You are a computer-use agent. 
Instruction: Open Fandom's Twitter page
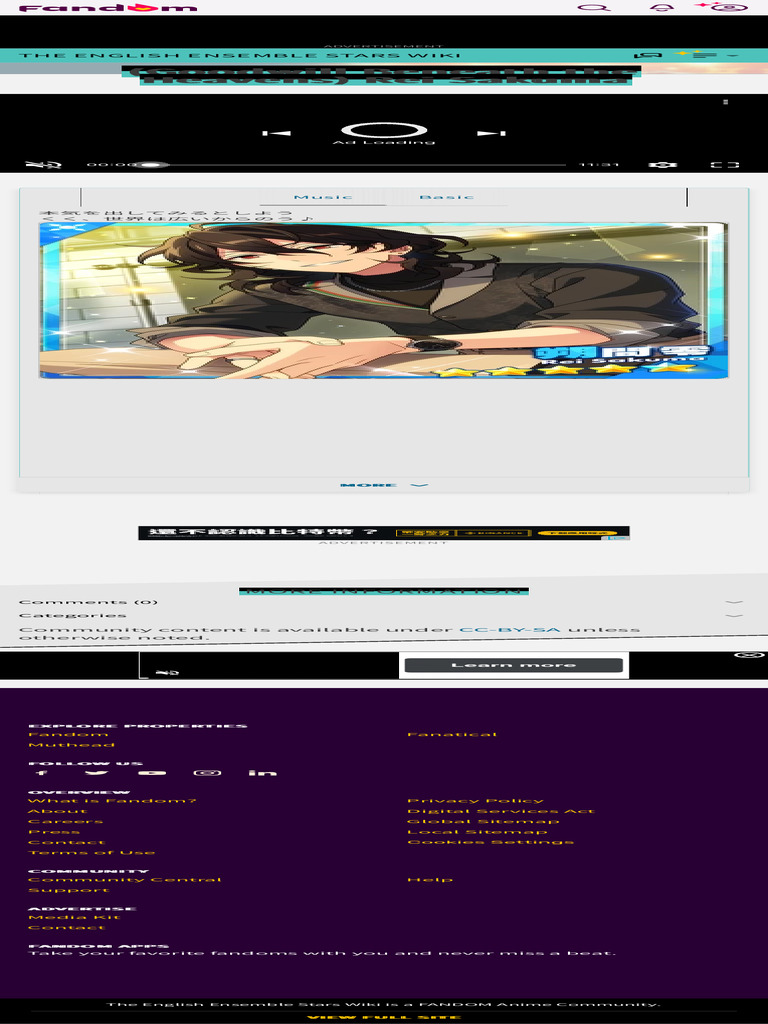pos(97,773)
